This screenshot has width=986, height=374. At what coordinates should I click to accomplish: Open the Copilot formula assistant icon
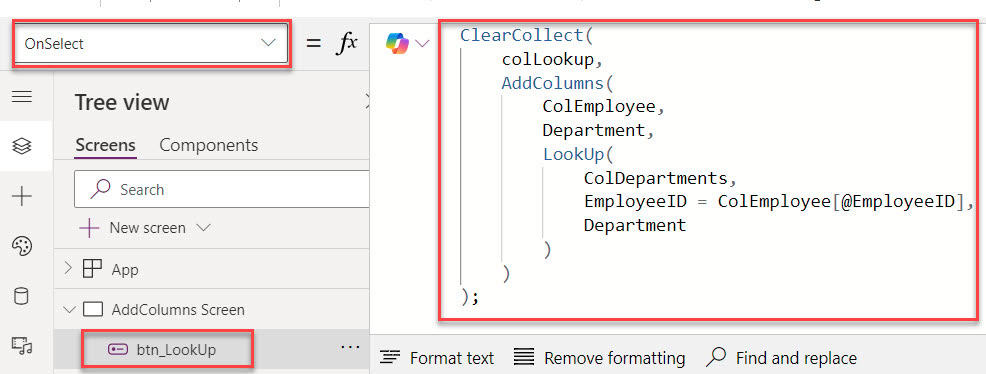tap(398, 43)
